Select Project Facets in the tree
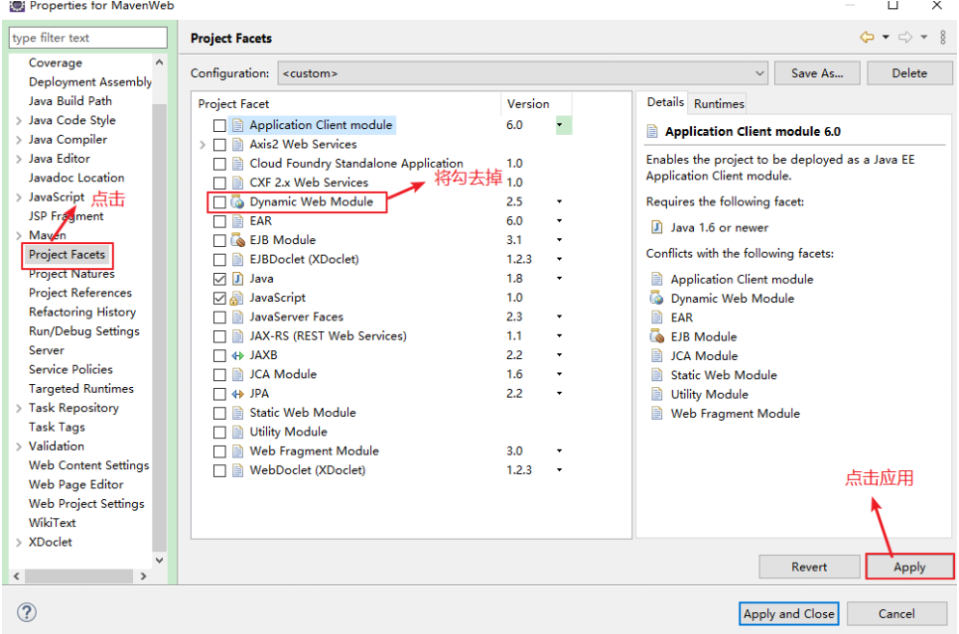Screen dimensions: 959x634 coord(67,254)
